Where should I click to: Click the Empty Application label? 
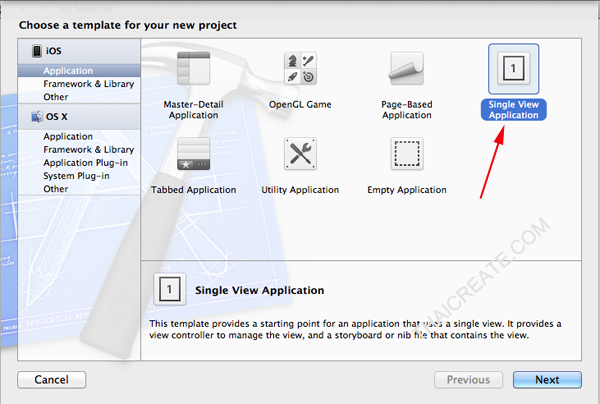coord(407,190)
